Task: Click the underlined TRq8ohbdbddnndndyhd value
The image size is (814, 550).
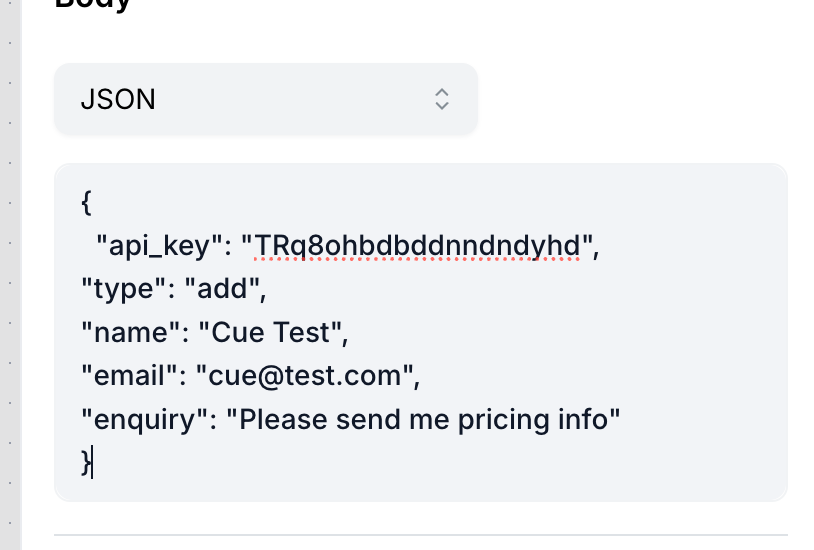Action: (x=417, y=246)
